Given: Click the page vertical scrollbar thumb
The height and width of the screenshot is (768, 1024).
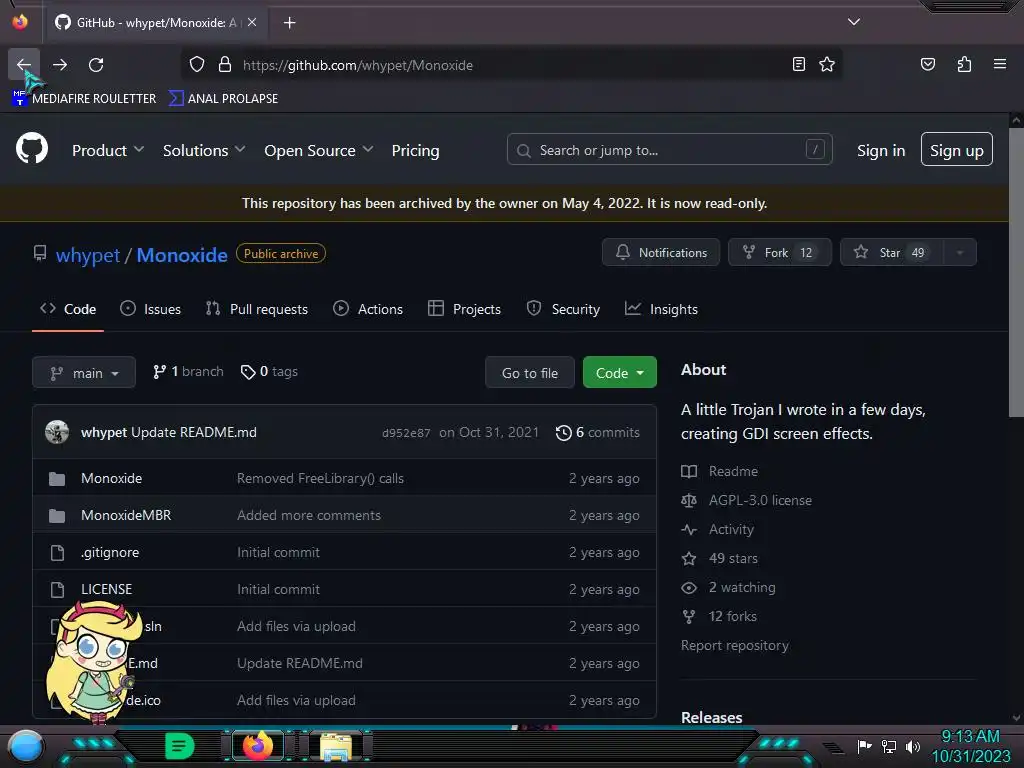Looking at the screenshot, I should (1016, 272).
